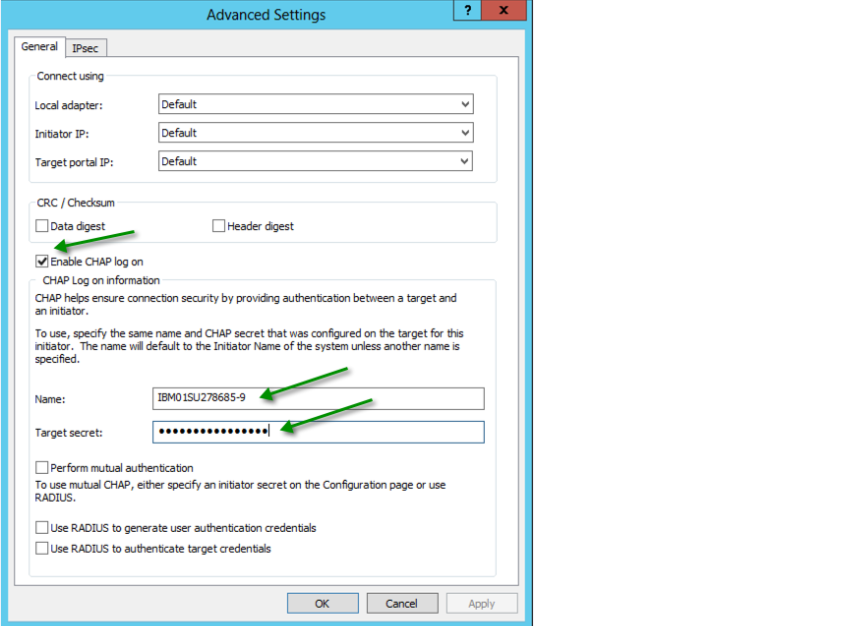This screenshot has width=864, height=626.
Task: Click the Advanced Settings title bar
Action: [265, 15]
